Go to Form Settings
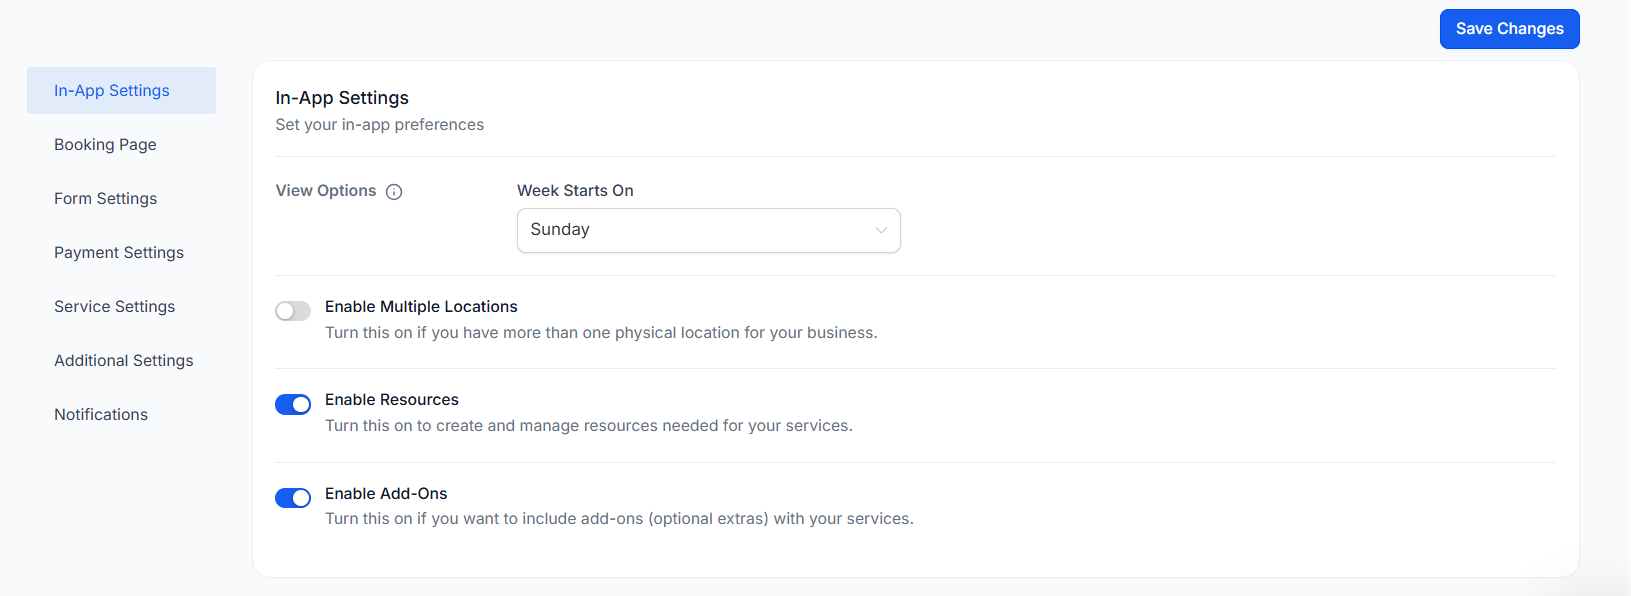 coord(105,199)
